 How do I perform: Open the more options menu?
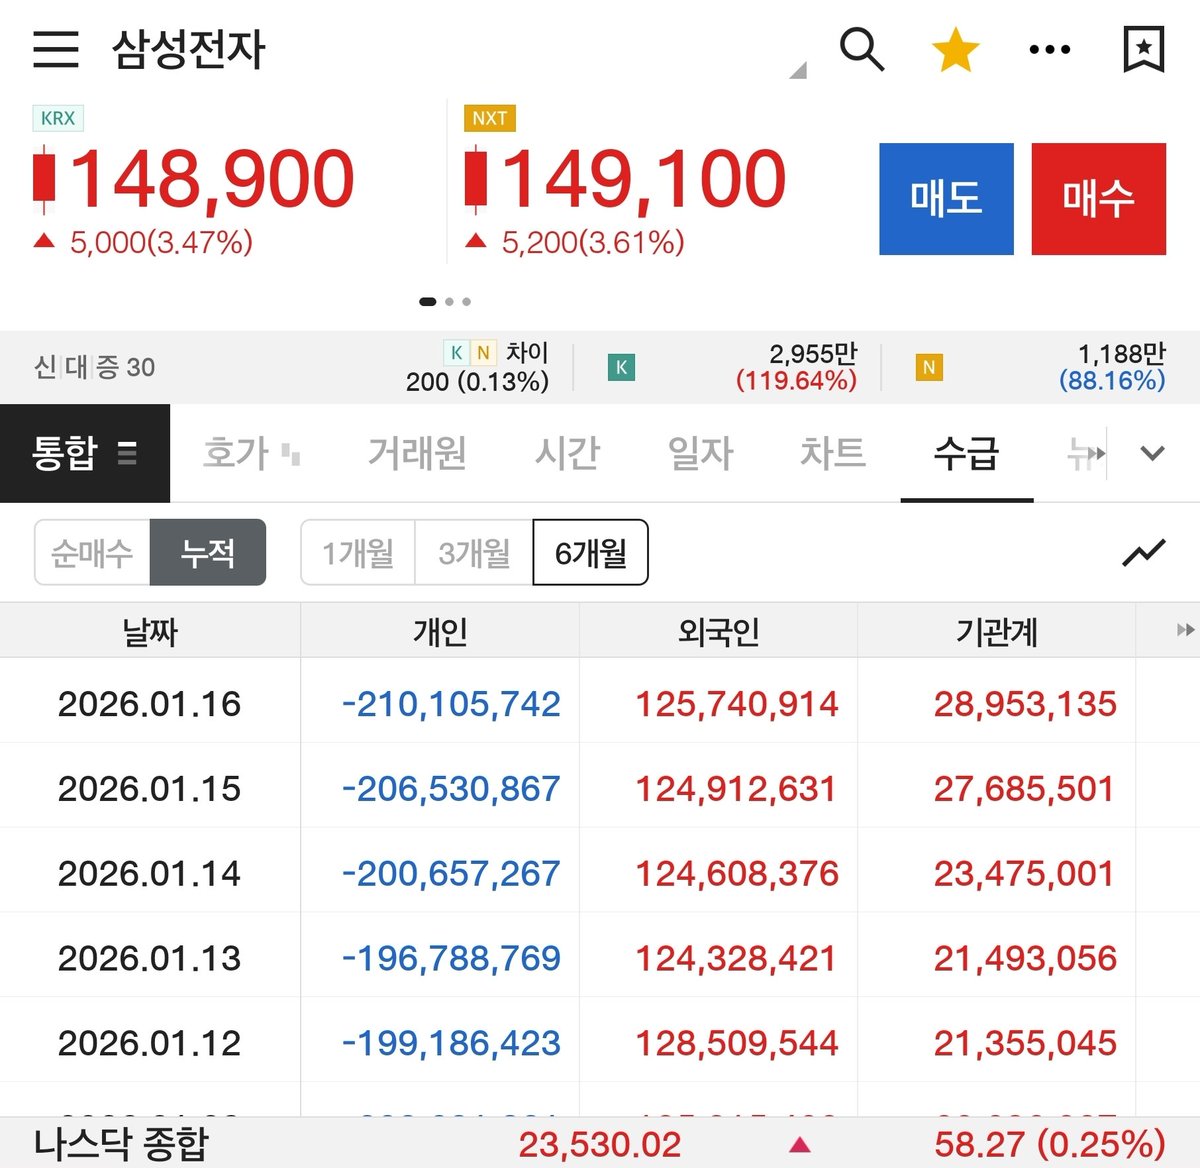1048,49
